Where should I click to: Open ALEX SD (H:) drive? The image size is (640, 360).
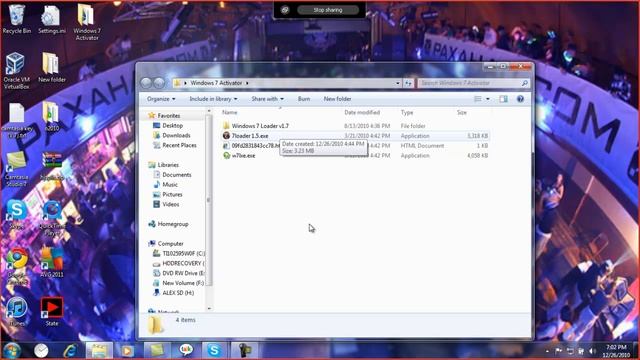[178, 293]
